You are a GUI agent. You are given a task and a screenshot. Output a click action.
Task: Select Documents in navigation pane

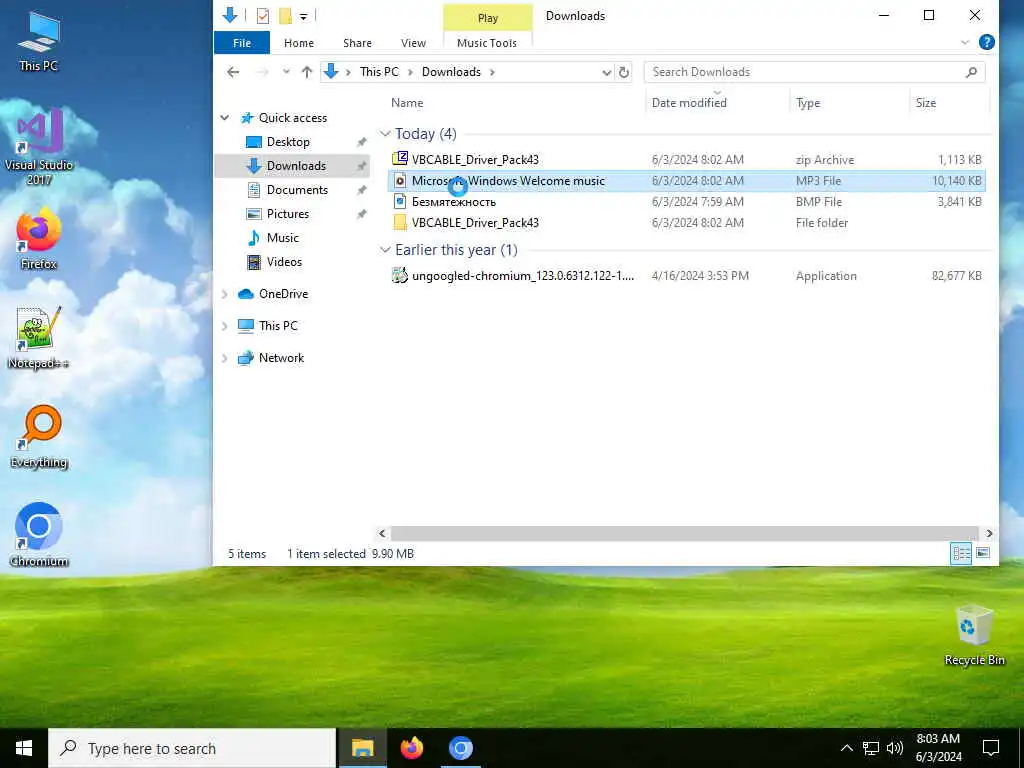[297, 190]
